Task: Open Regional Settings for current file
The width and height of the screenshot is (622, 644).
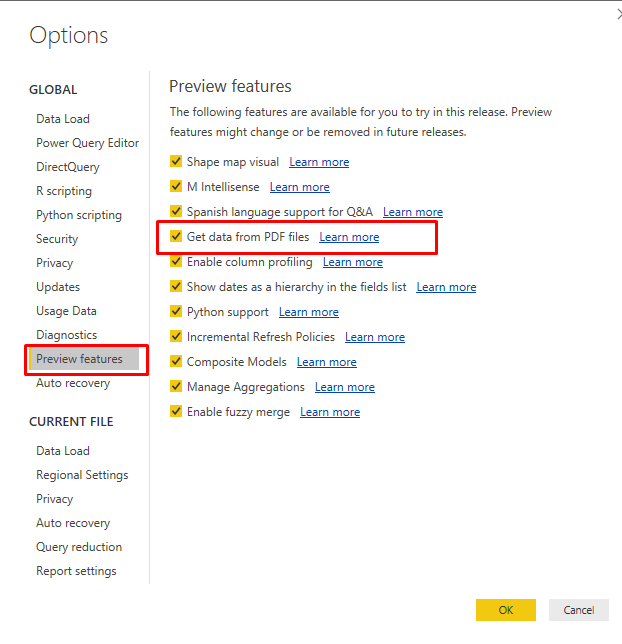Action: coord(82,475)
